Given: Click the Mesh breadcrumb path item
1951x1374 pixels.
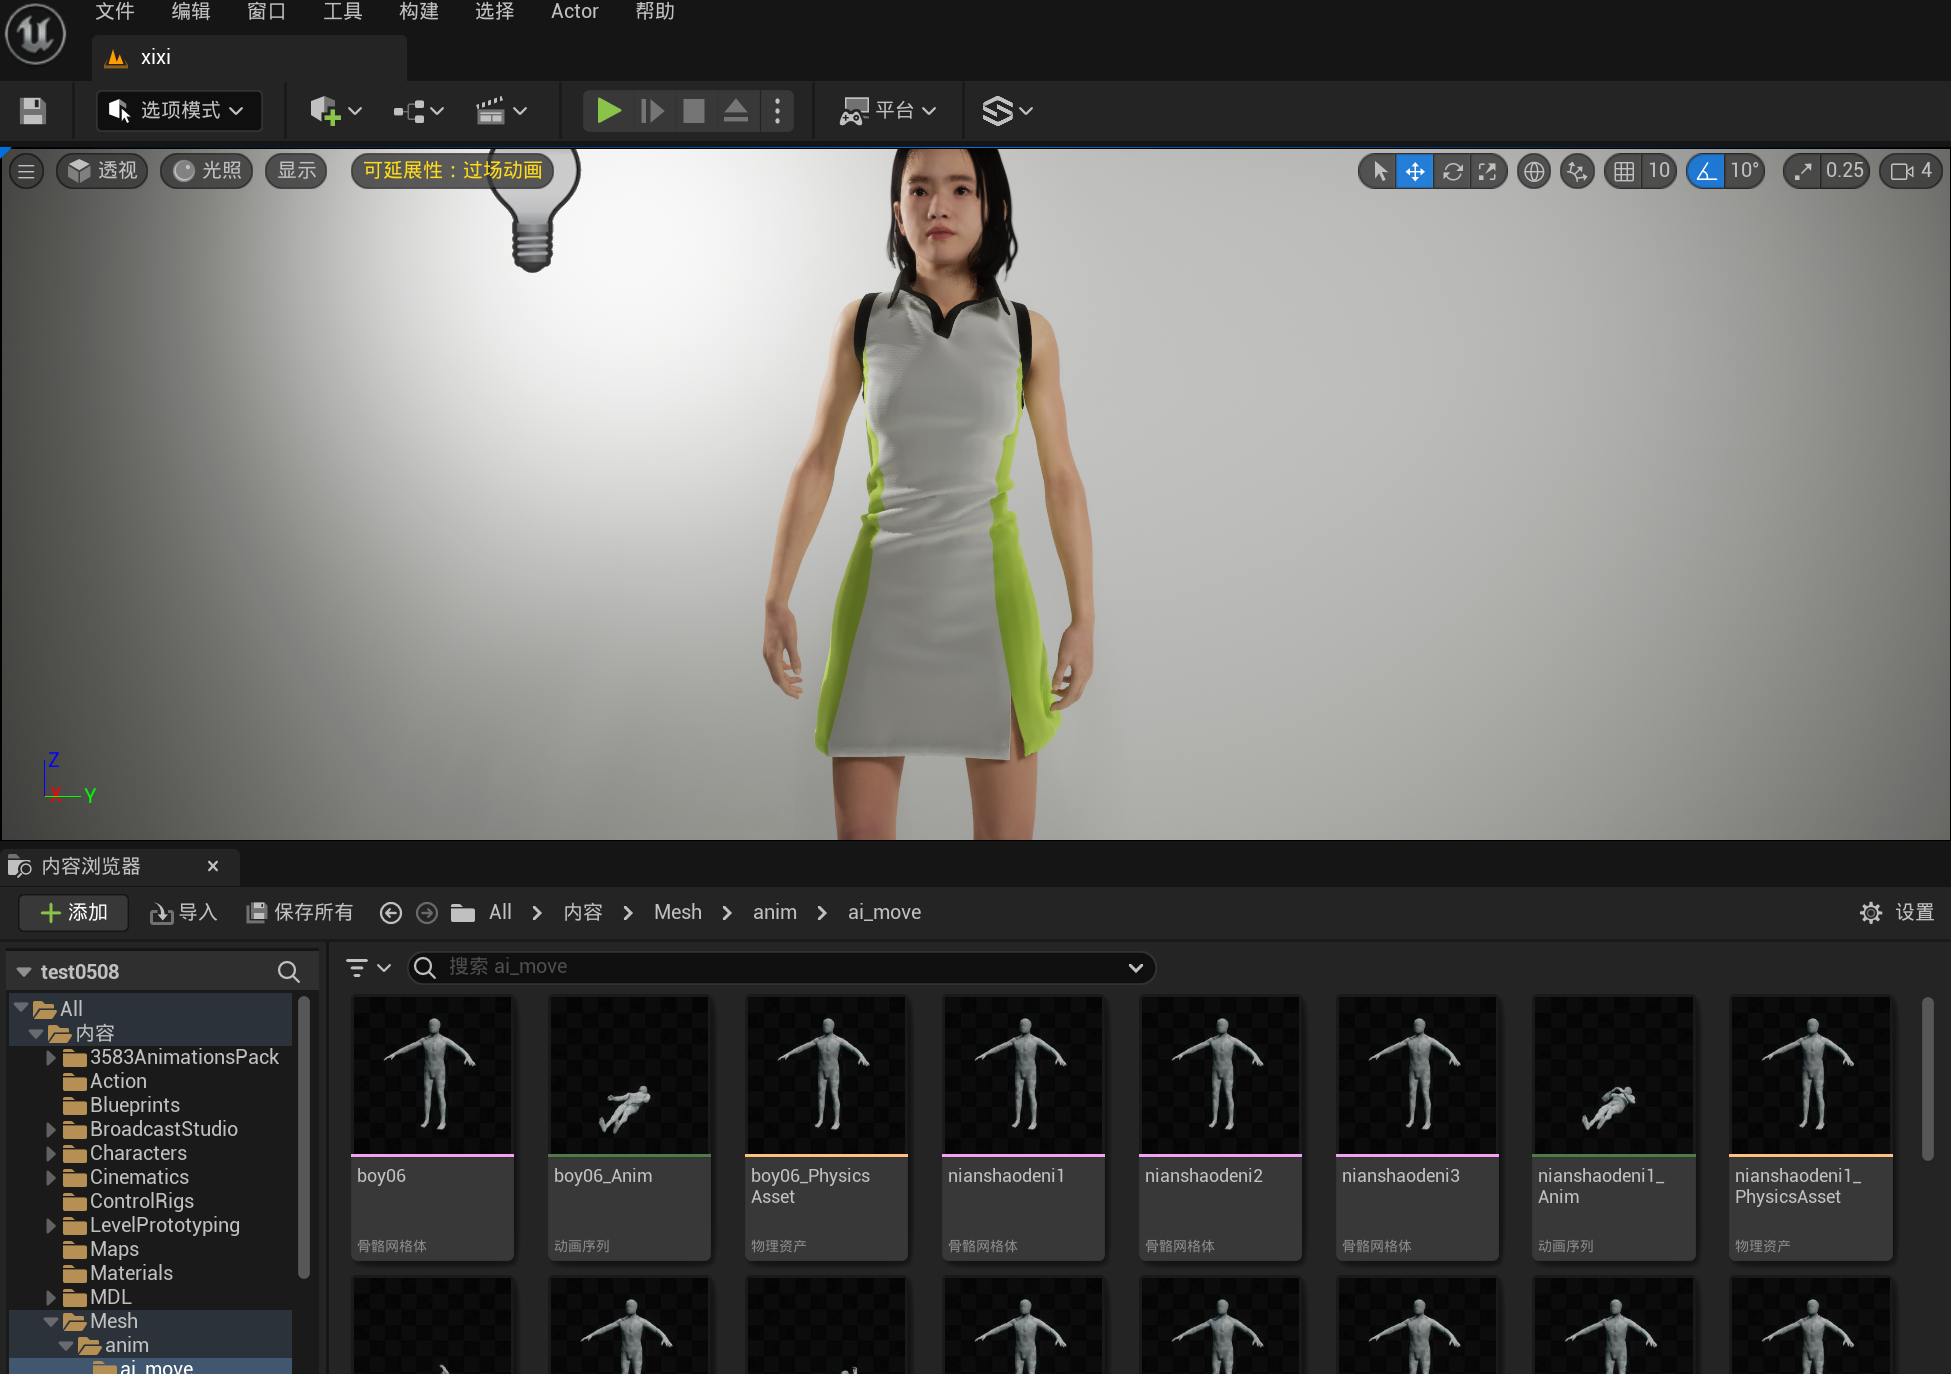Looking at the screenshot, I should point(678,912).
